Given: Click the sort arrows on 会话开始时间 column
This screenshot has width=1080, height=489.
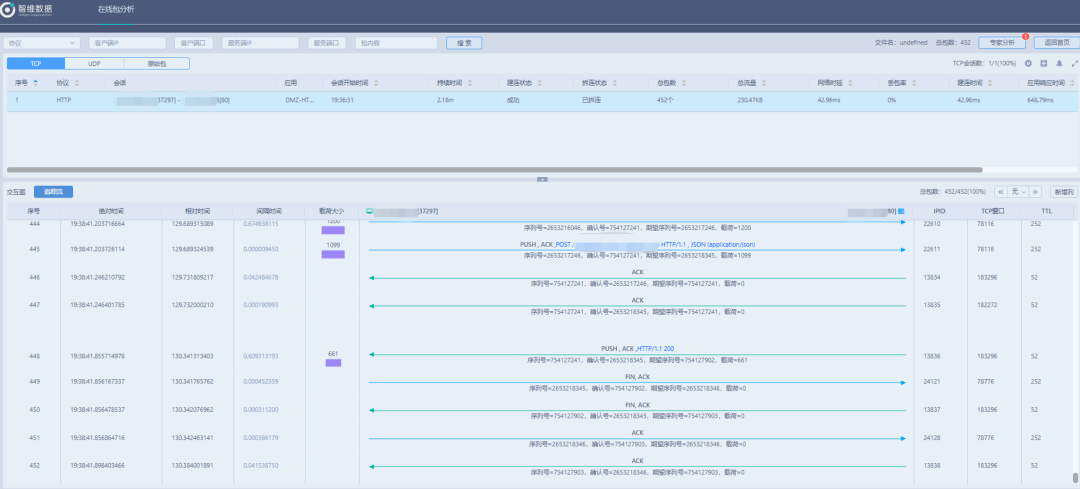Looking at the screenshot, I should (x=376, y=83).
